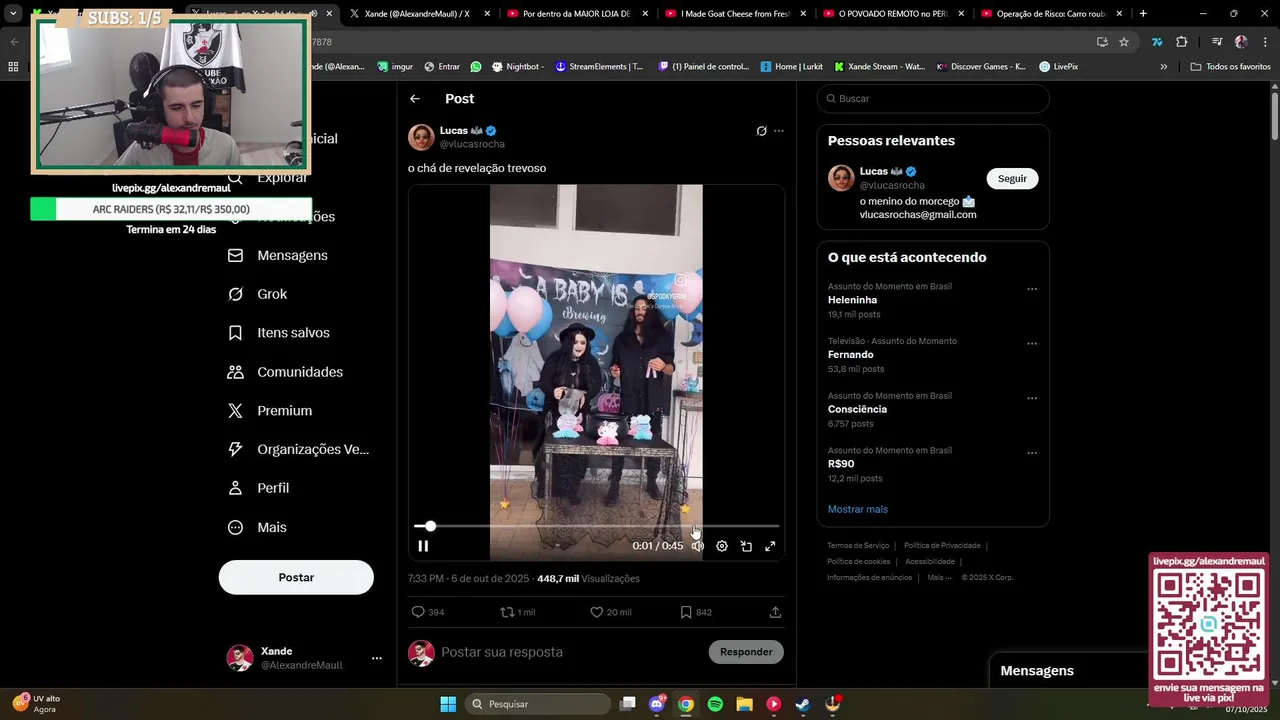Screen dimensions: 1280x720
Task: Click the Responder button
Action: click(x=746, y=652)
